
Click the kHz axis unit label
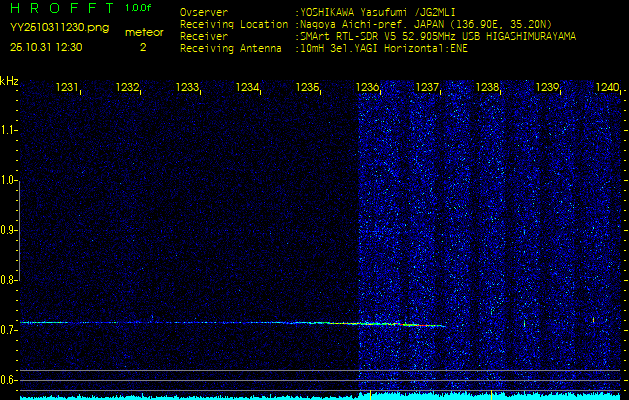[9, 80]
